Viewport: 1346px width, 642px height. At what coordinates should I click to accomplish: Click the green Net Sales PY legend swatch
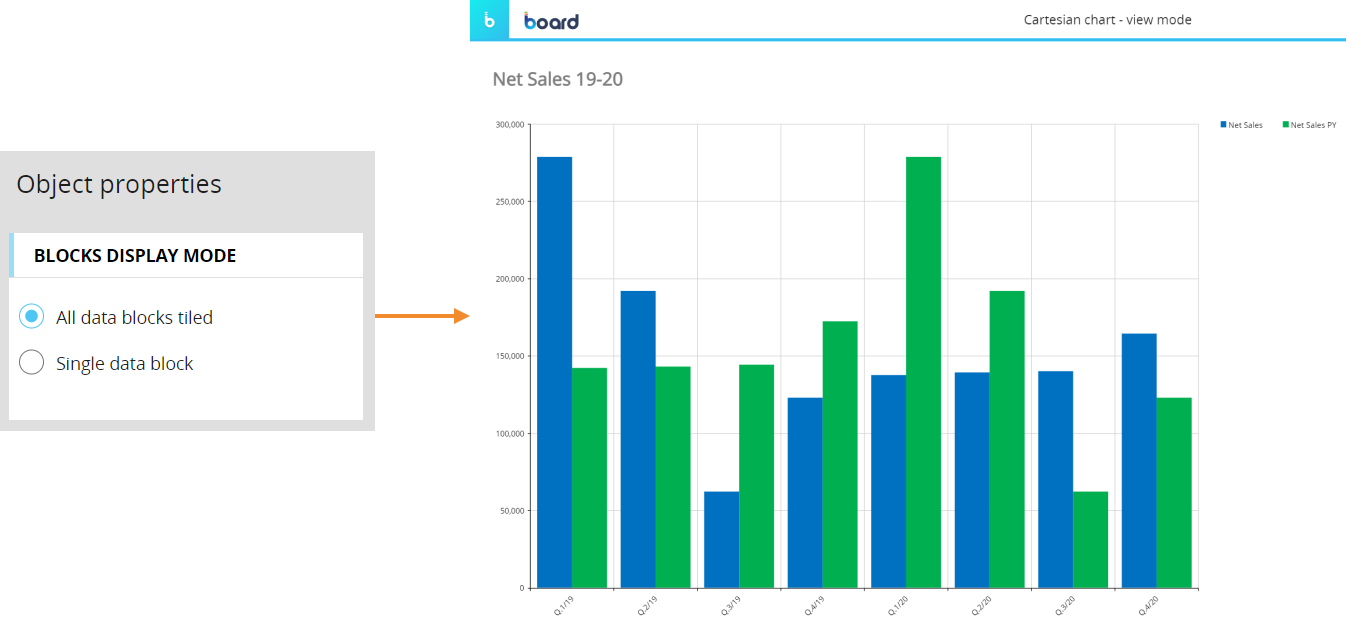(x=1285, y=125)
